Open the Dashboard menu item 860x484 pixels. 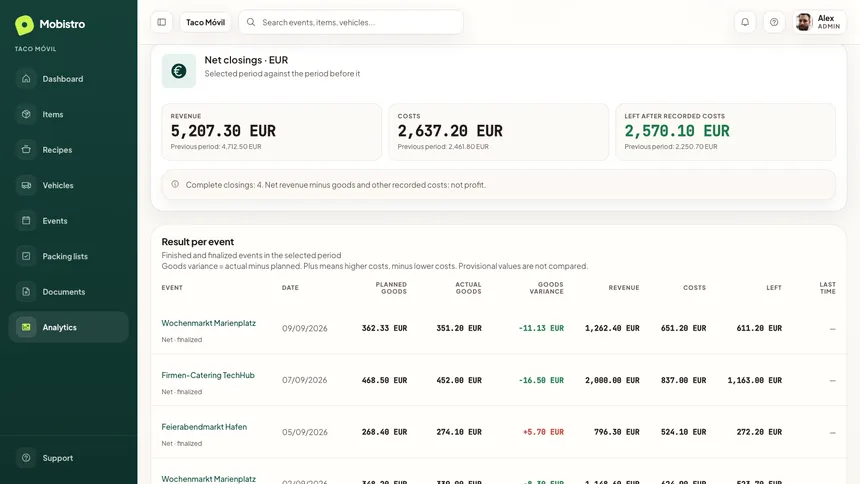coord(69,78)
